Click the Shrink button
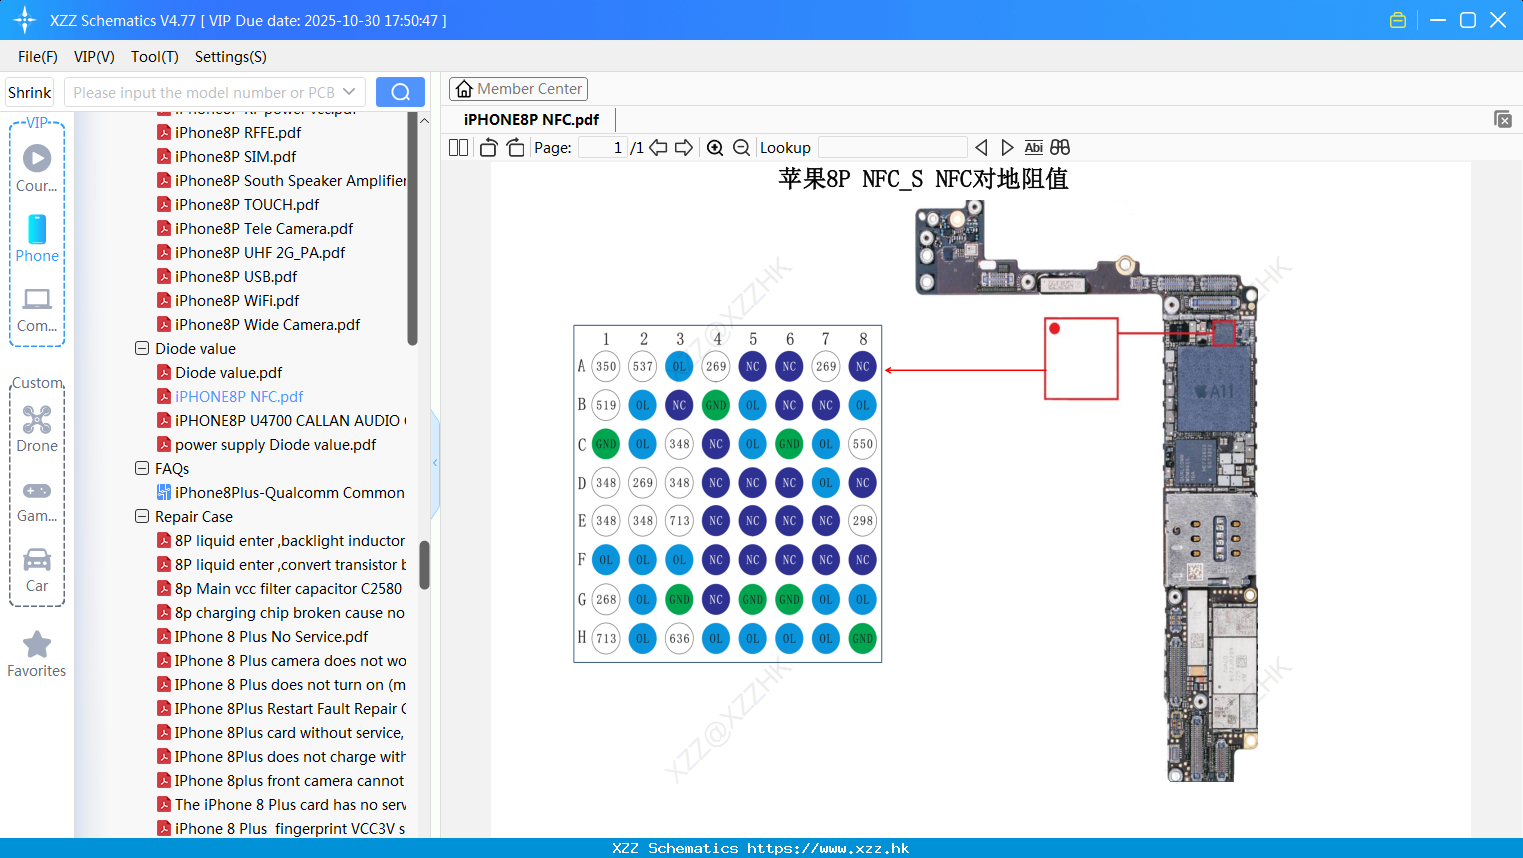 point(30,92)
